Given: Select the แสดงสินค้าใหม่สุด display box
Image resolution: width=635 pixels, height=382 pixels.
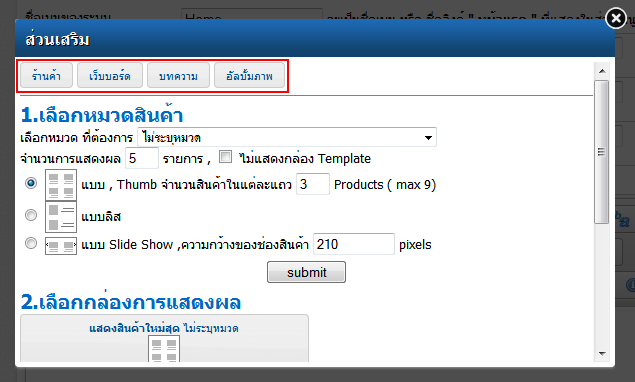Looking at the screenshot, I should tap(164, 338).
